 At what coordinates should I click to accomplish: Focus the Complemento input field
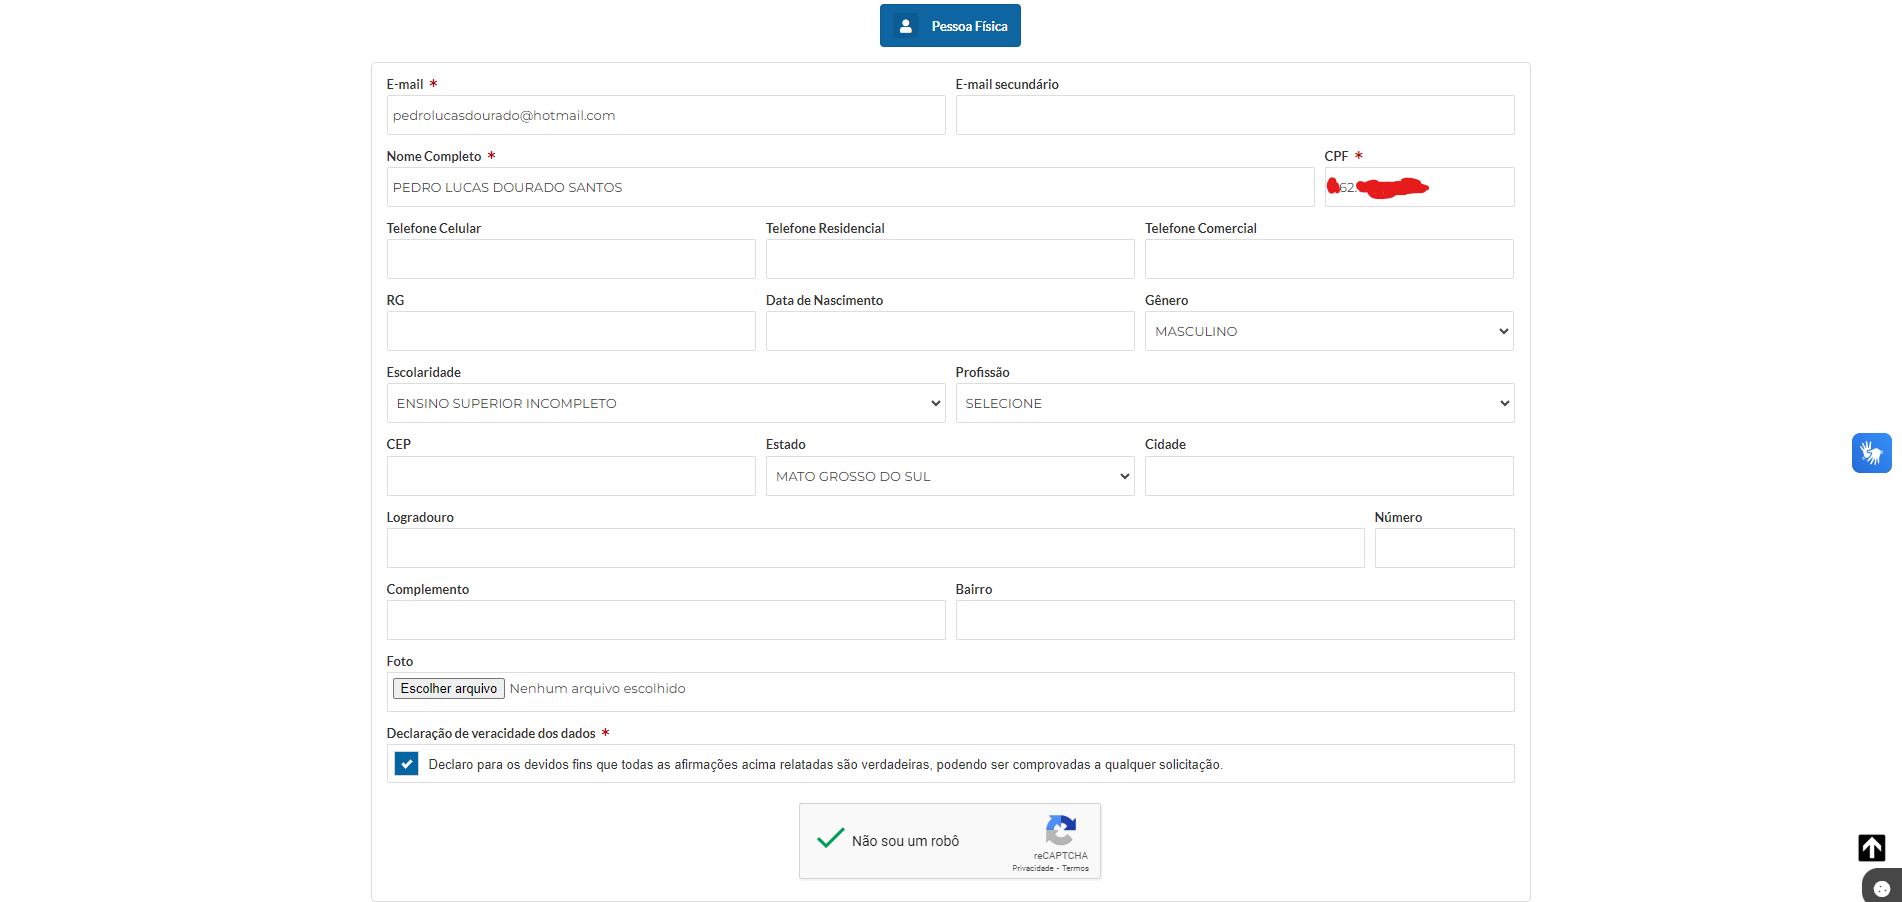click(666, 620)
